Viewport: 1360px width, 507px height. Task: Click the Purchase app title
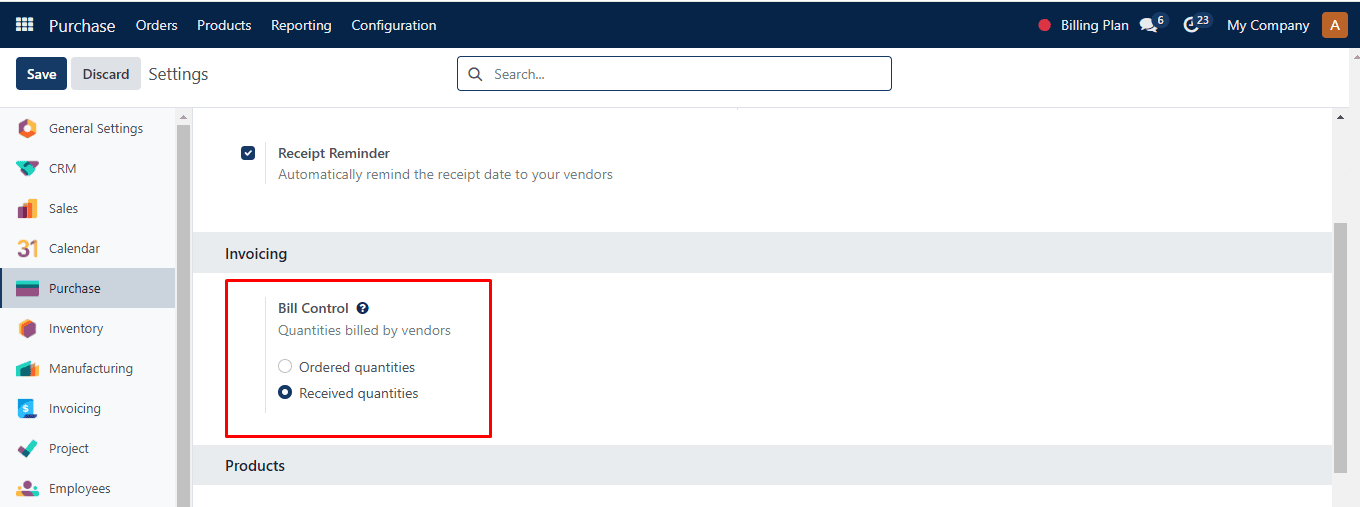pos(82,25)
